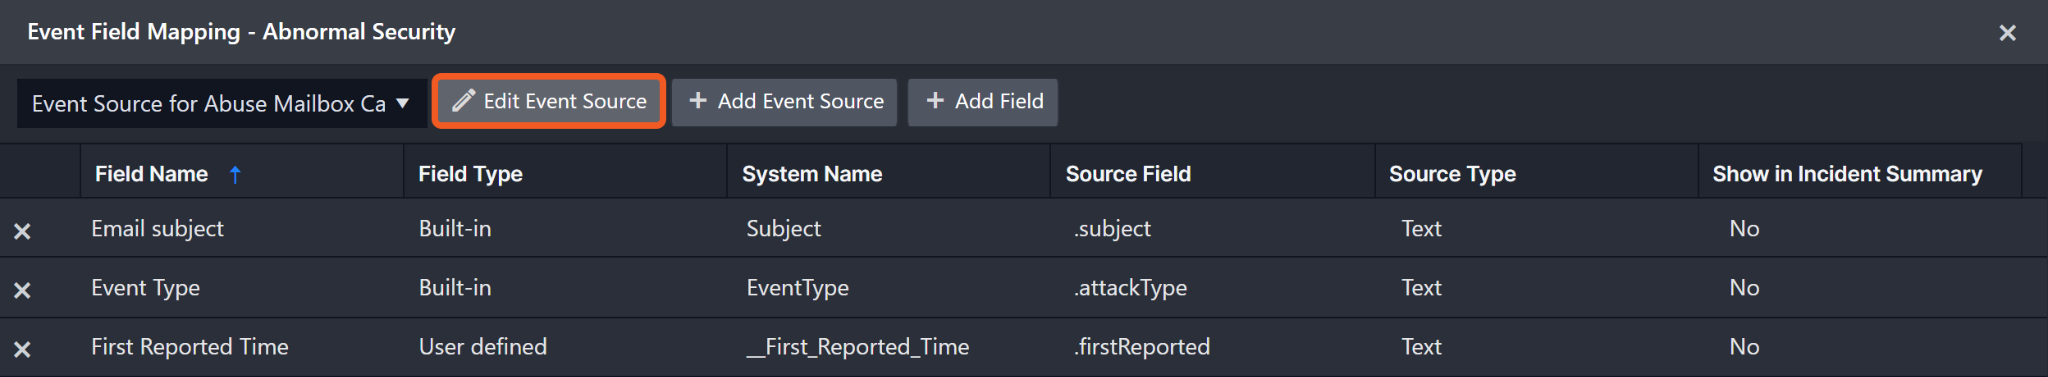The image size is (2048, 377).
Task: Expand the event source selector arrow
Action: point(403,103)
